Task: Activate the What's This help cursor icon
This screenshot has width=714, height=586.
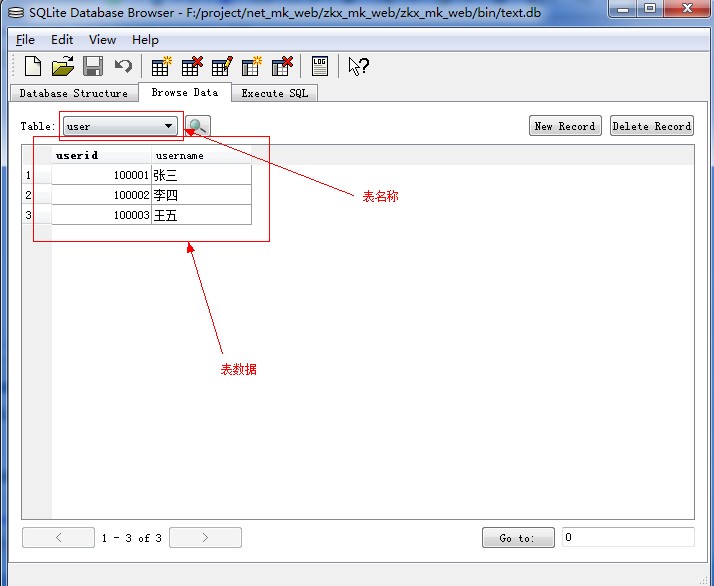Action: click(x=358, y=66)
